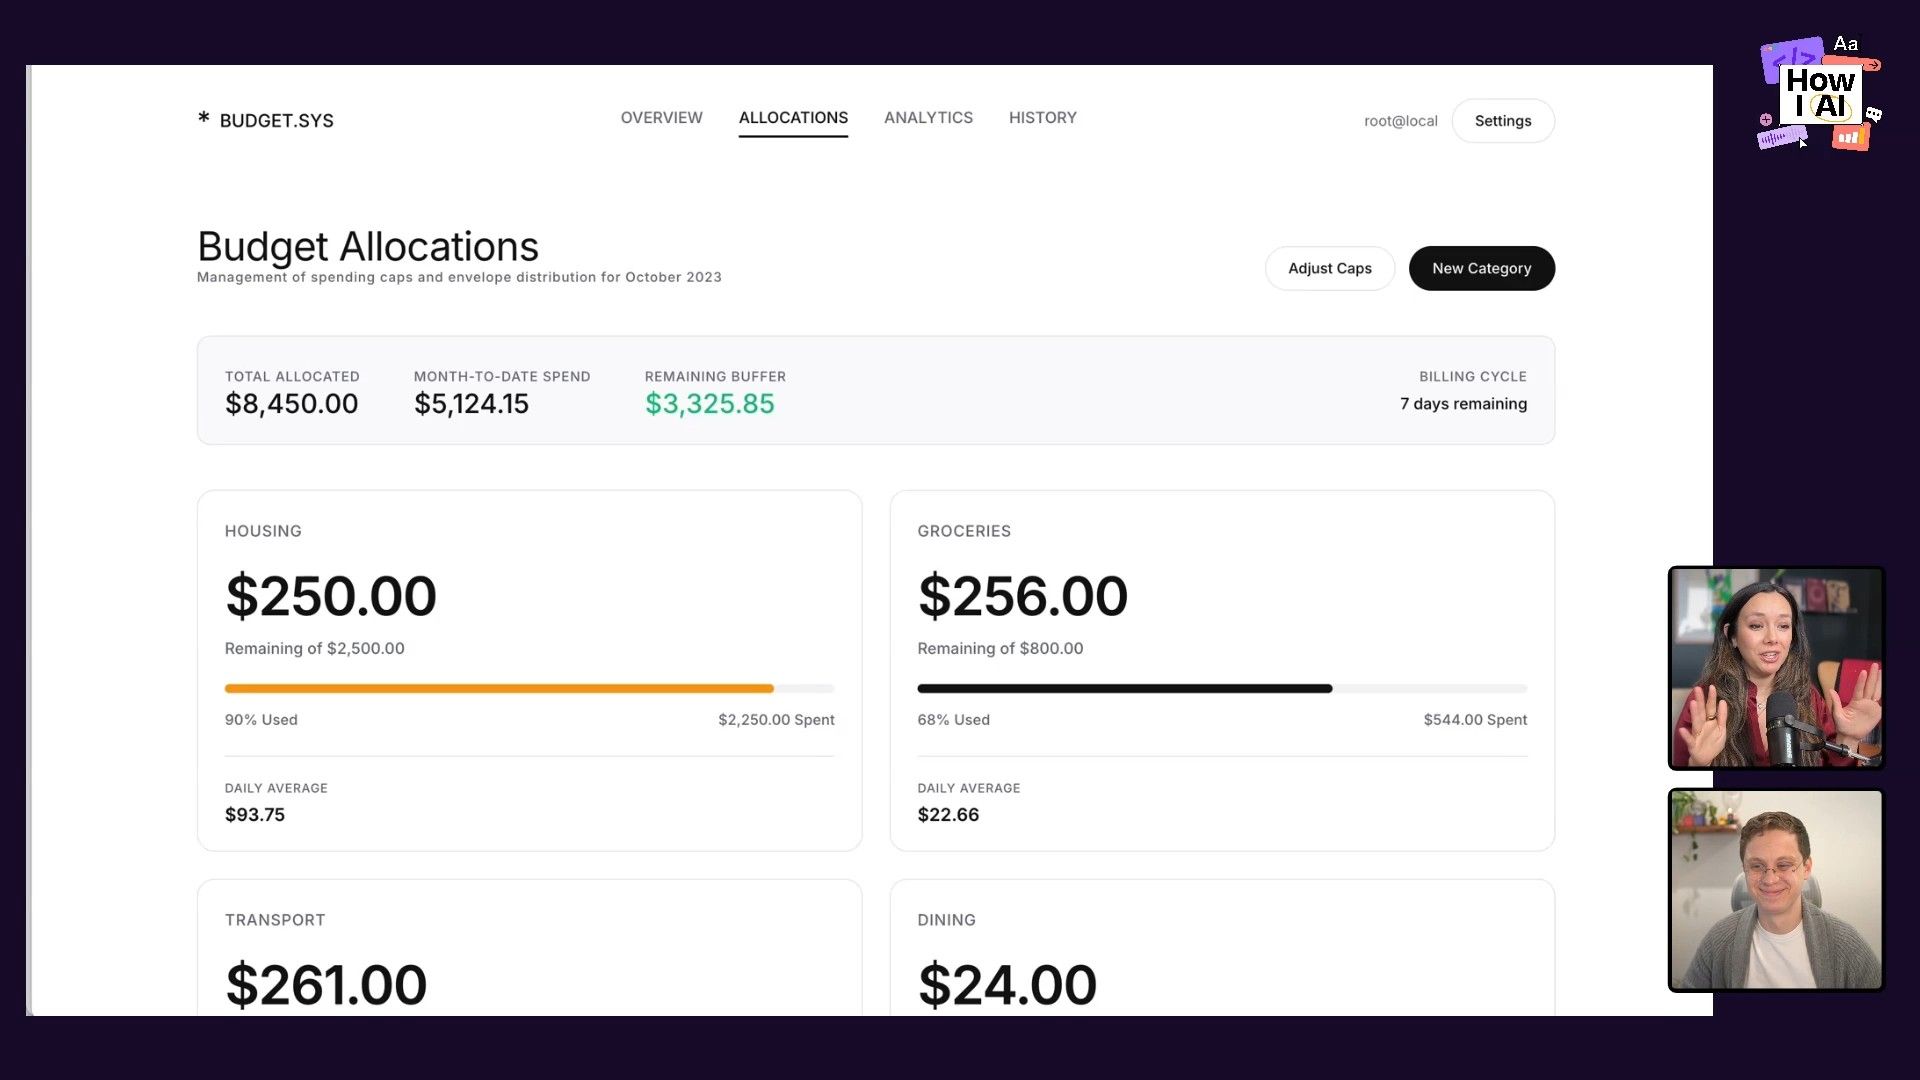Click the root@local account label
The height and width of the screenshot is (1080, 1920).
point(1400,120)
